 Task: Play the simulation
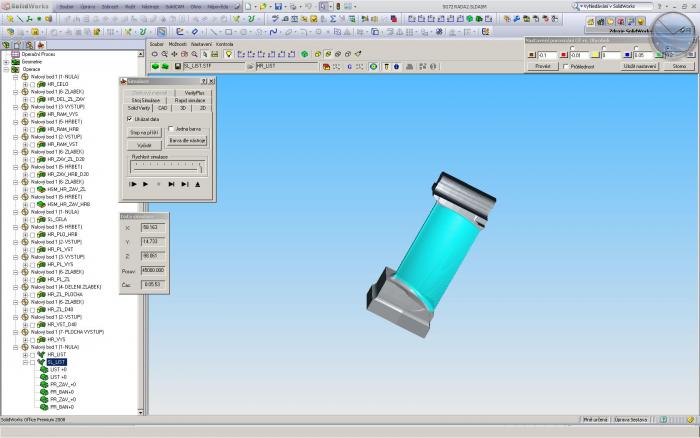coord(145,184)
